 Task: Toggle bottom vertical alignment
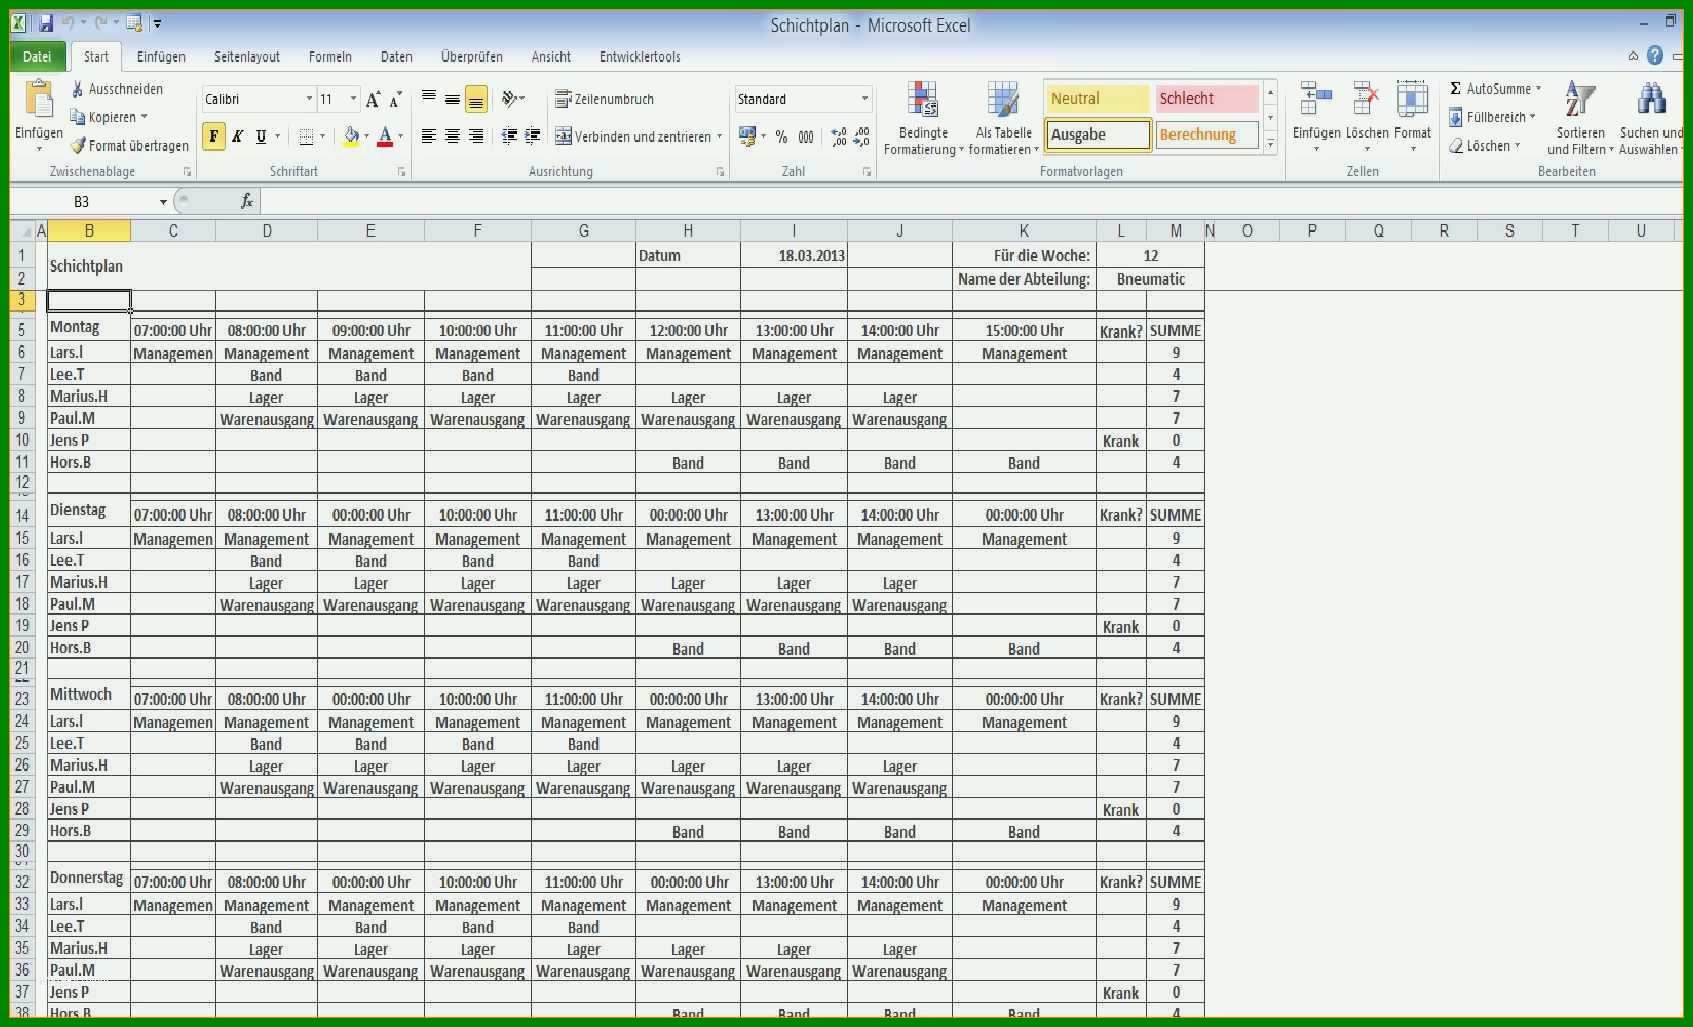[476, 99]
